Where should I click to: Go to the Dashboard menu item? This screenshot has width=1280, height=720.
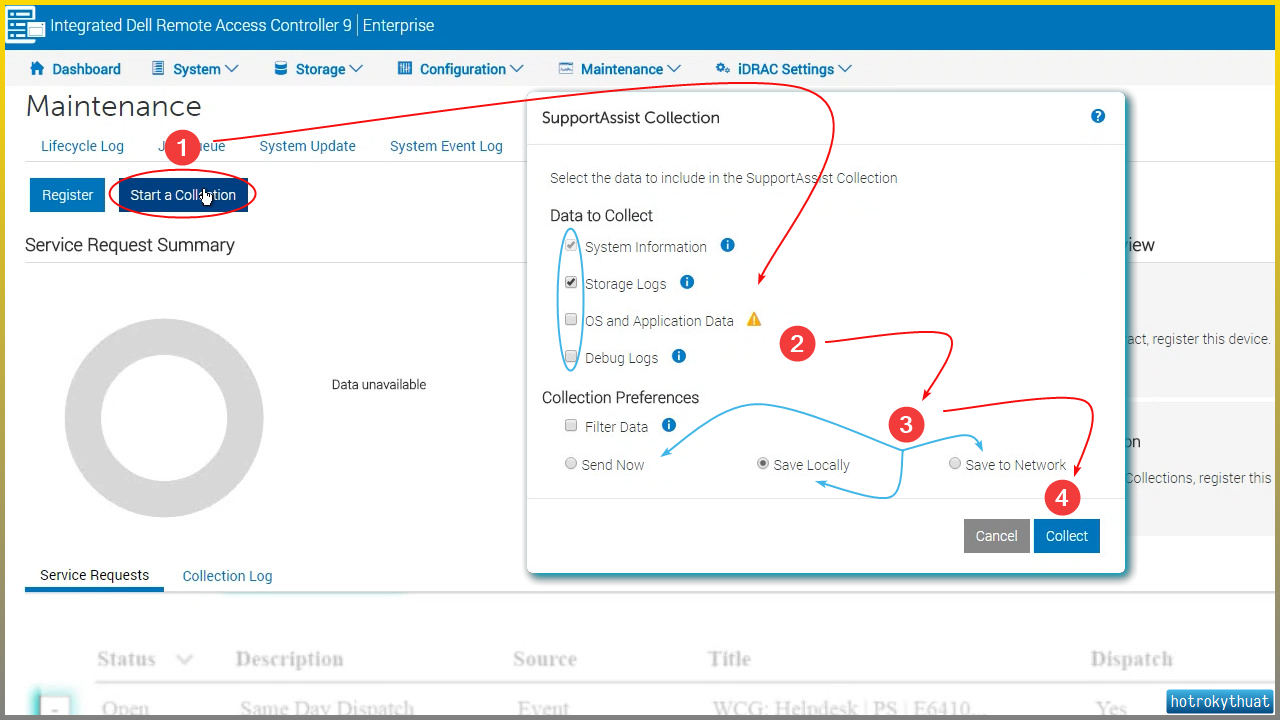76,69
